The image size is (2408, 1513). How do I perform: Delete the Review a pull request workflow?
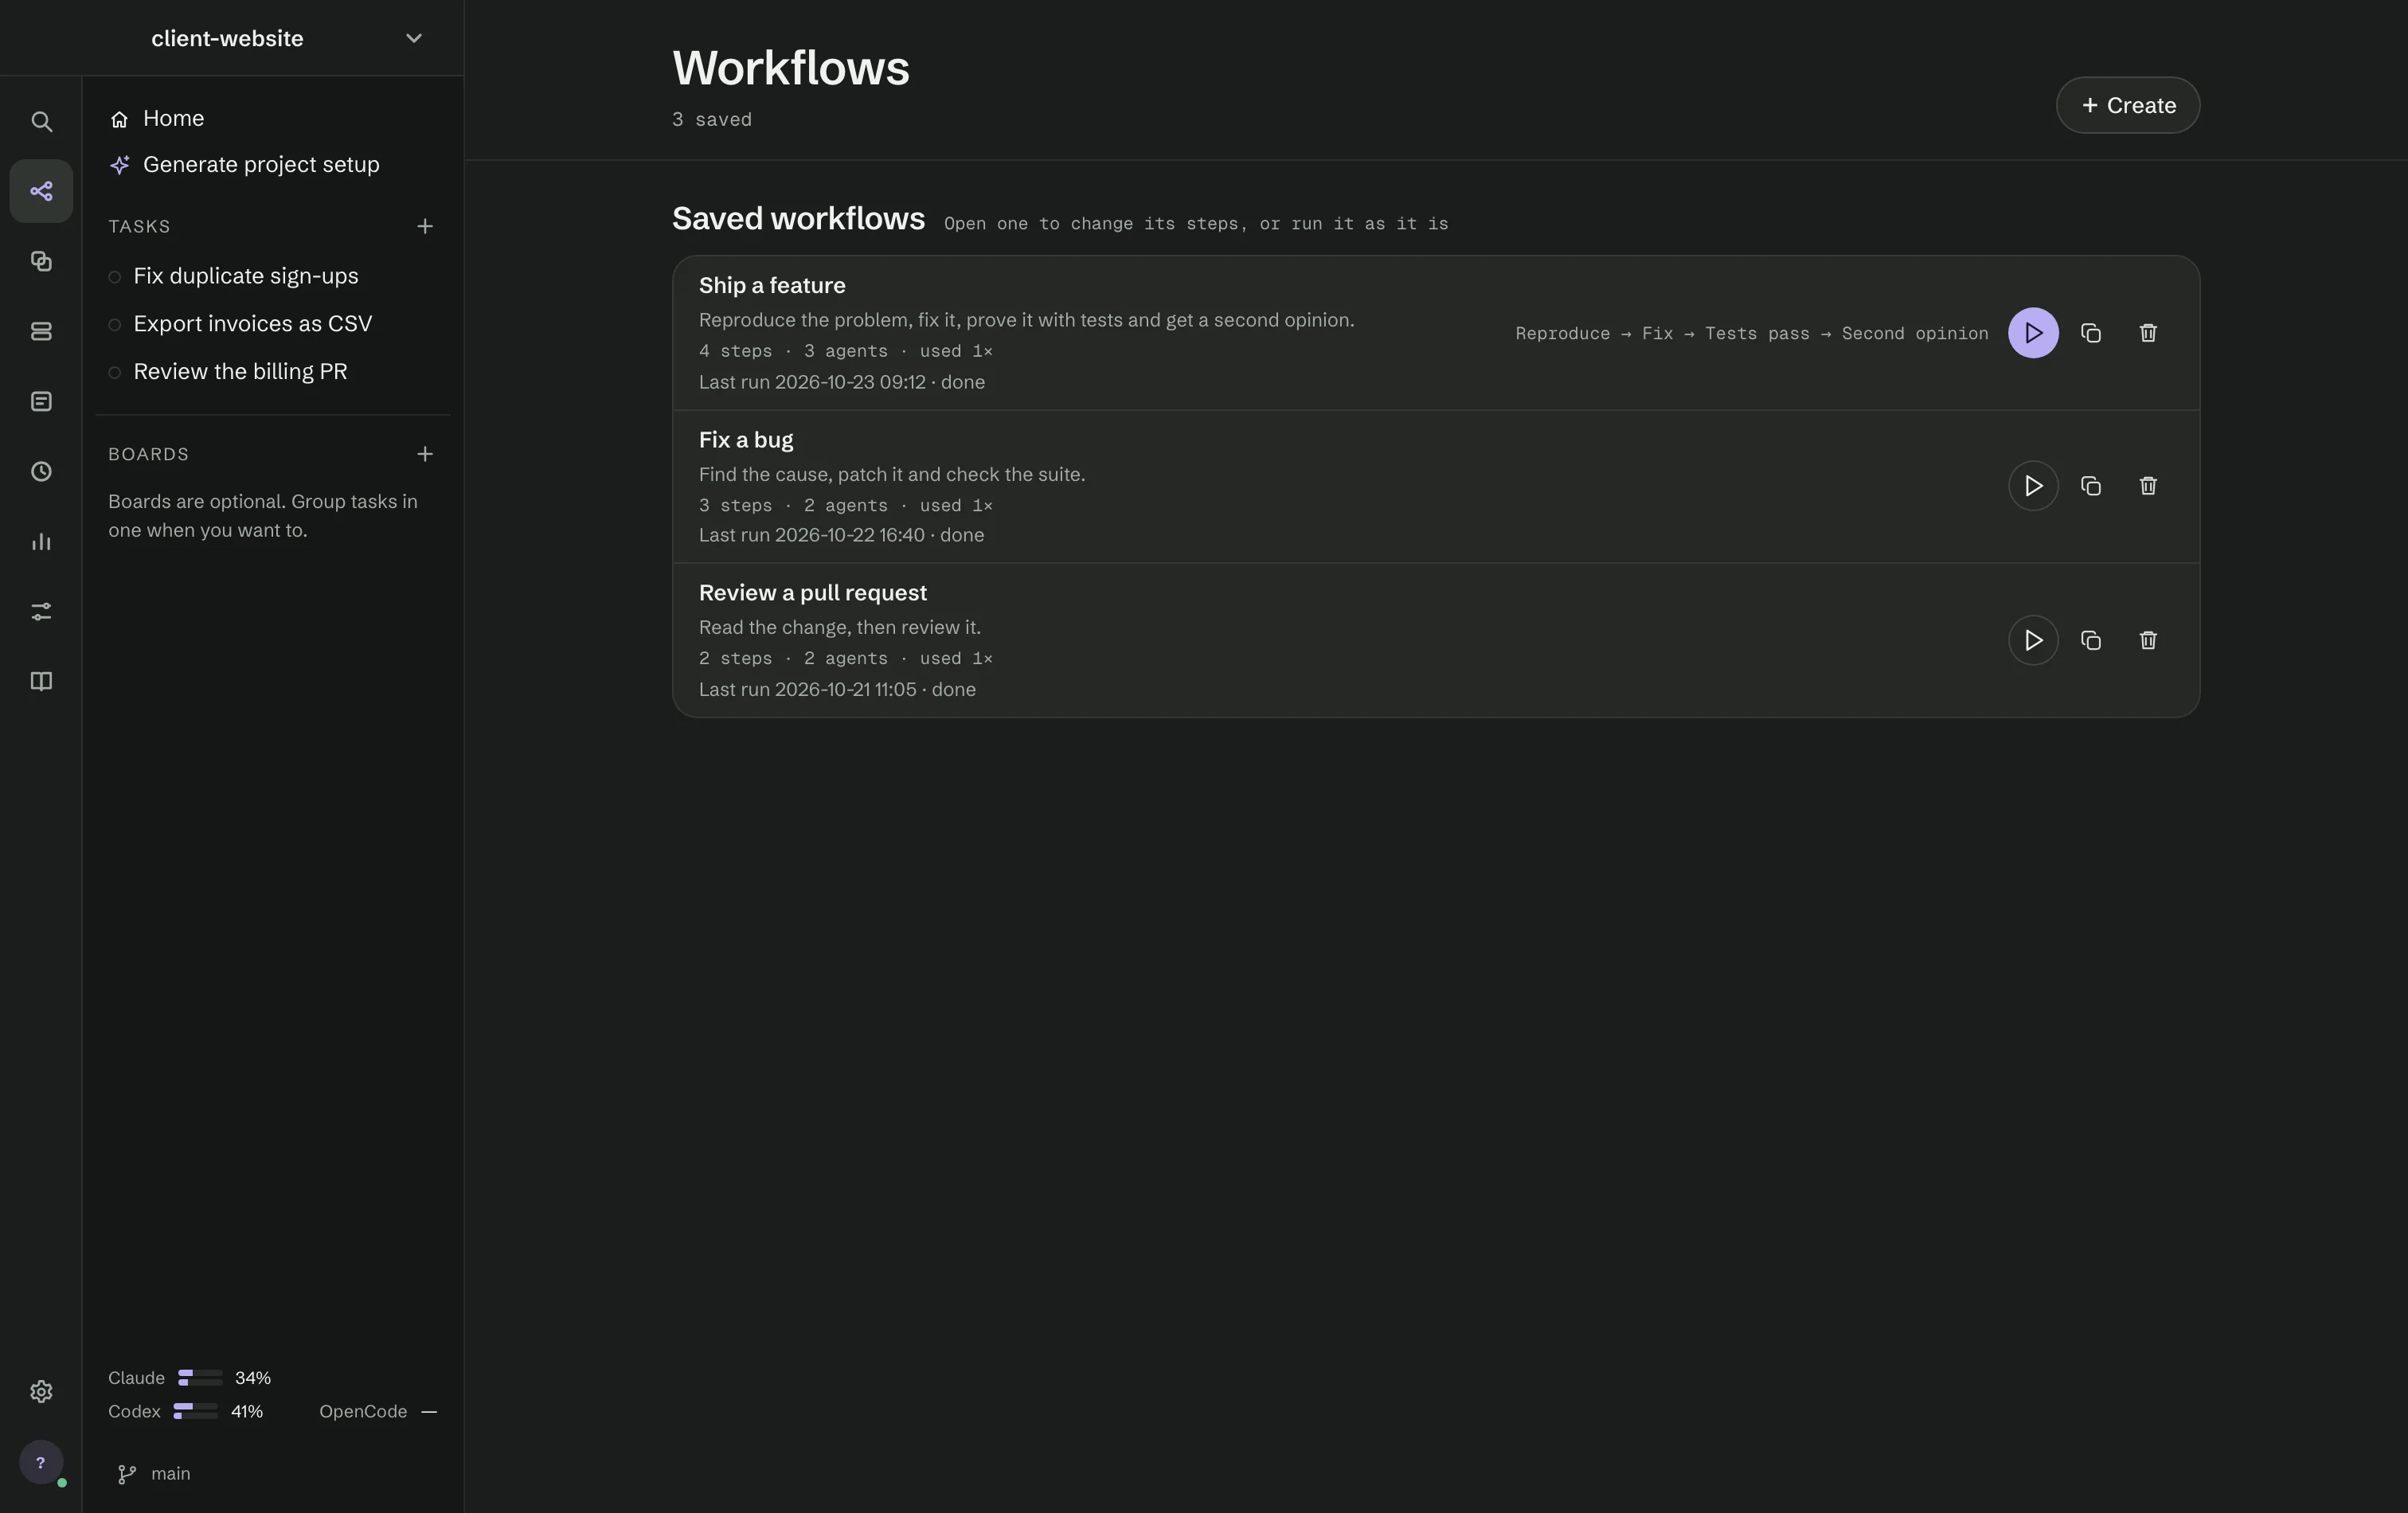click(2148, 640)
